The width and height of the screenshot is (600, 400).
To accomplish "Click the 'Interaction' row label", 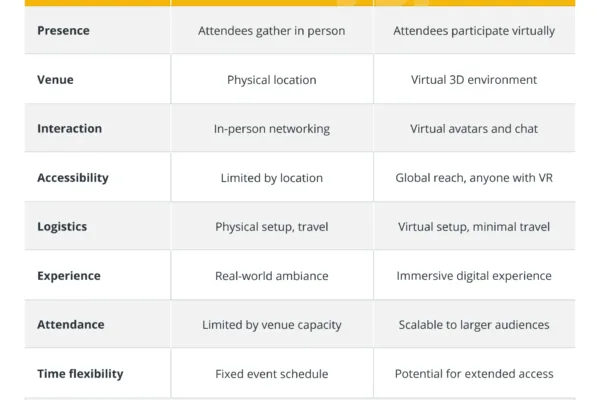I will tap(69, 129).
